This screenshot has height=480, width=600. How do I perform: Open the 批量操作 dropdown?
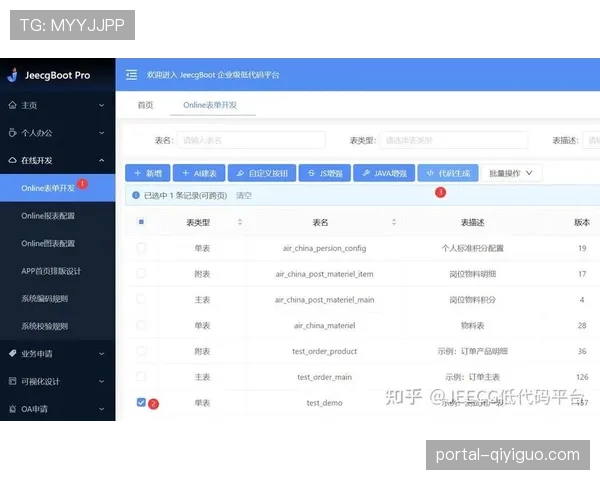(511, 173)
